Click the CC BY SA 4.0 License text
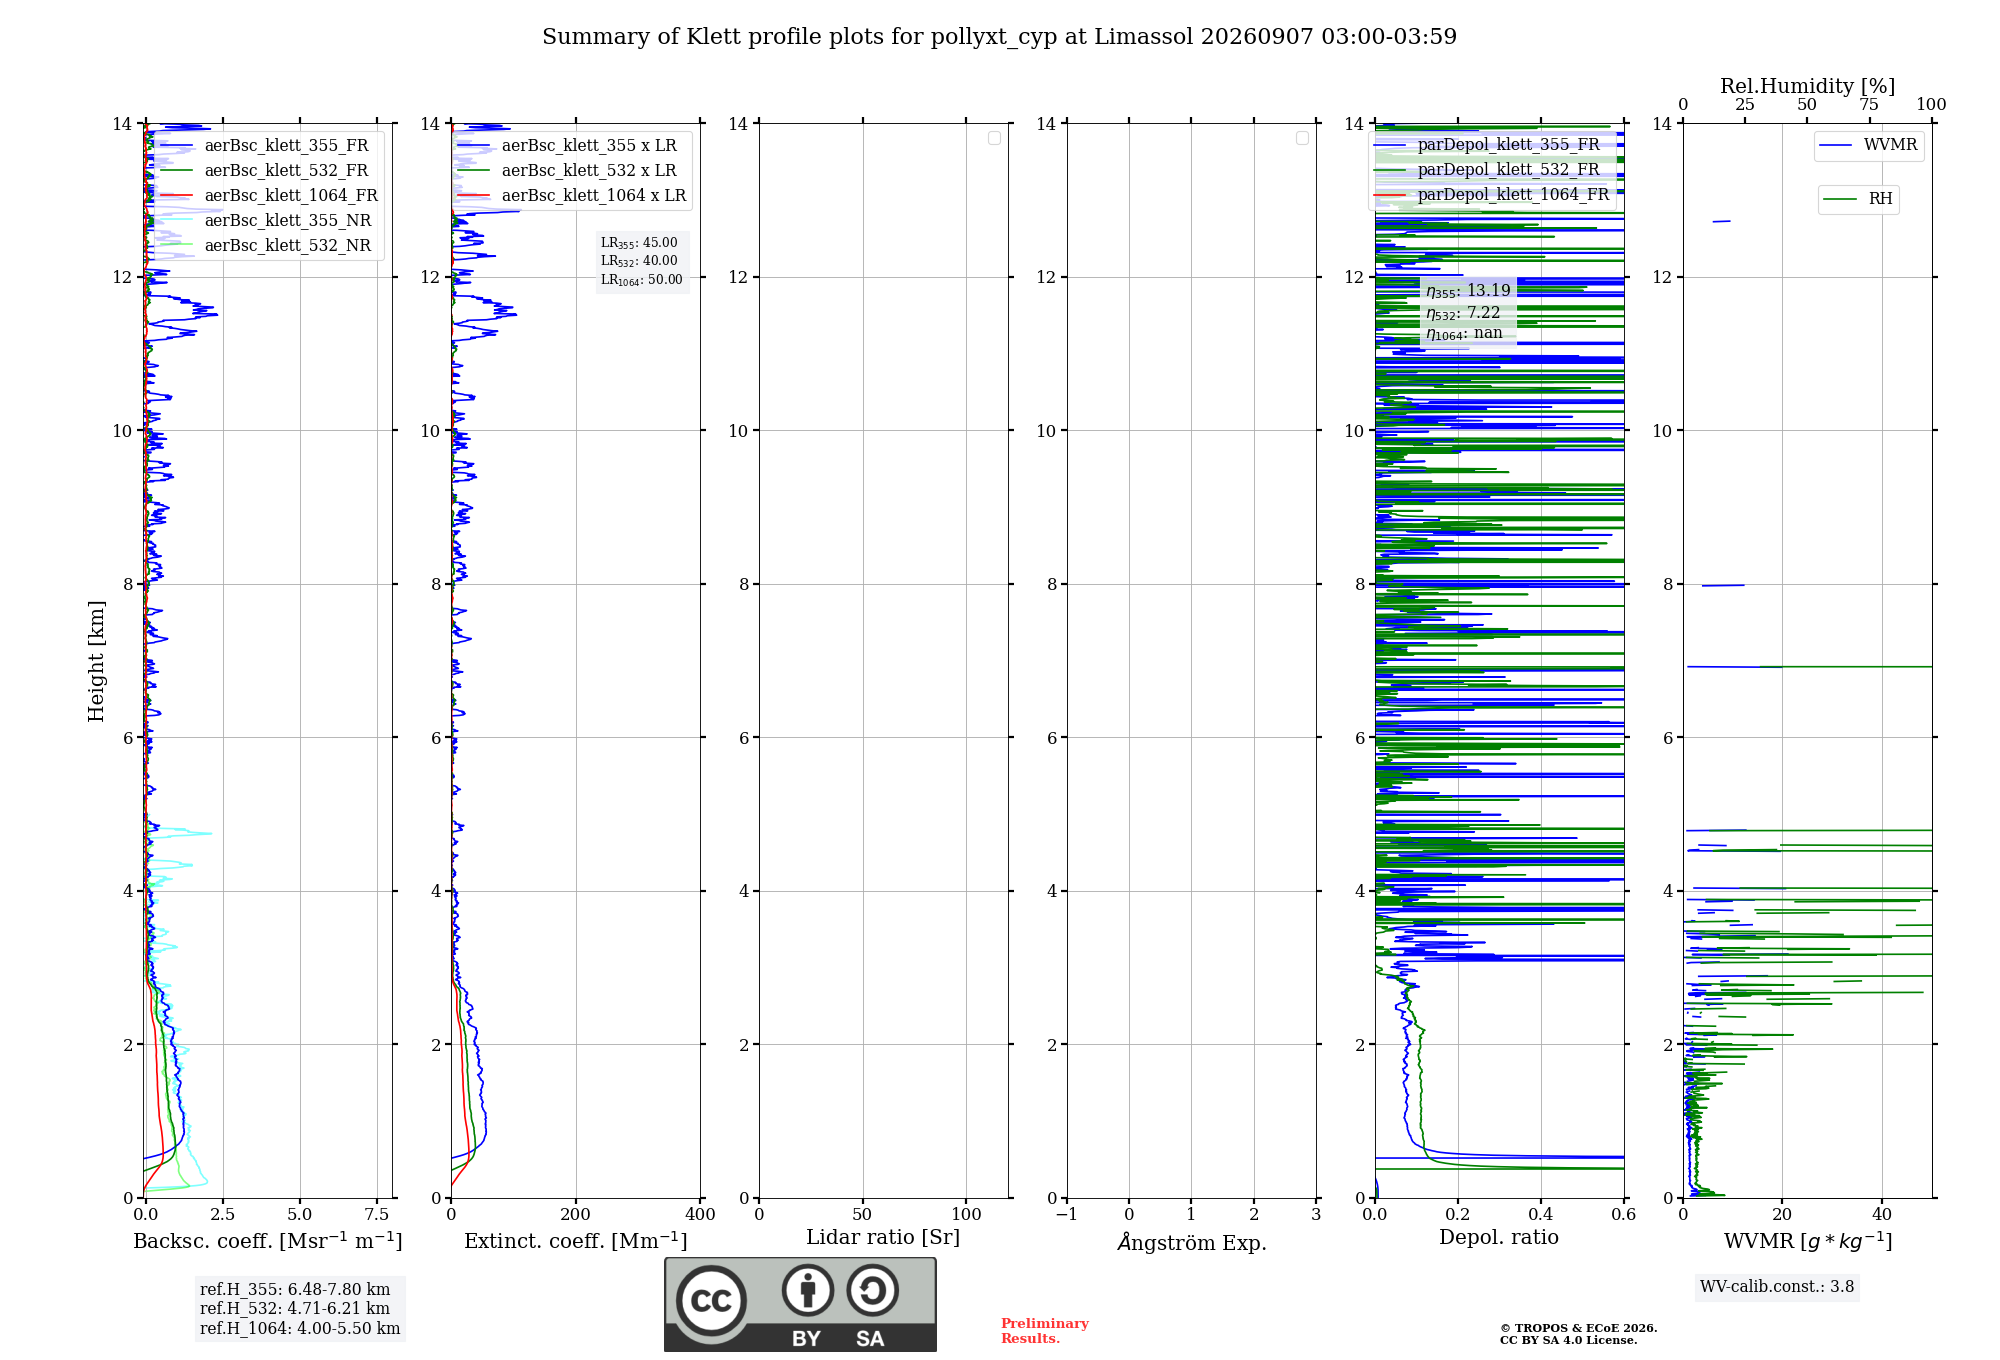This screenshot has width=2000, height=1360. click(x=1569, y=1340)
